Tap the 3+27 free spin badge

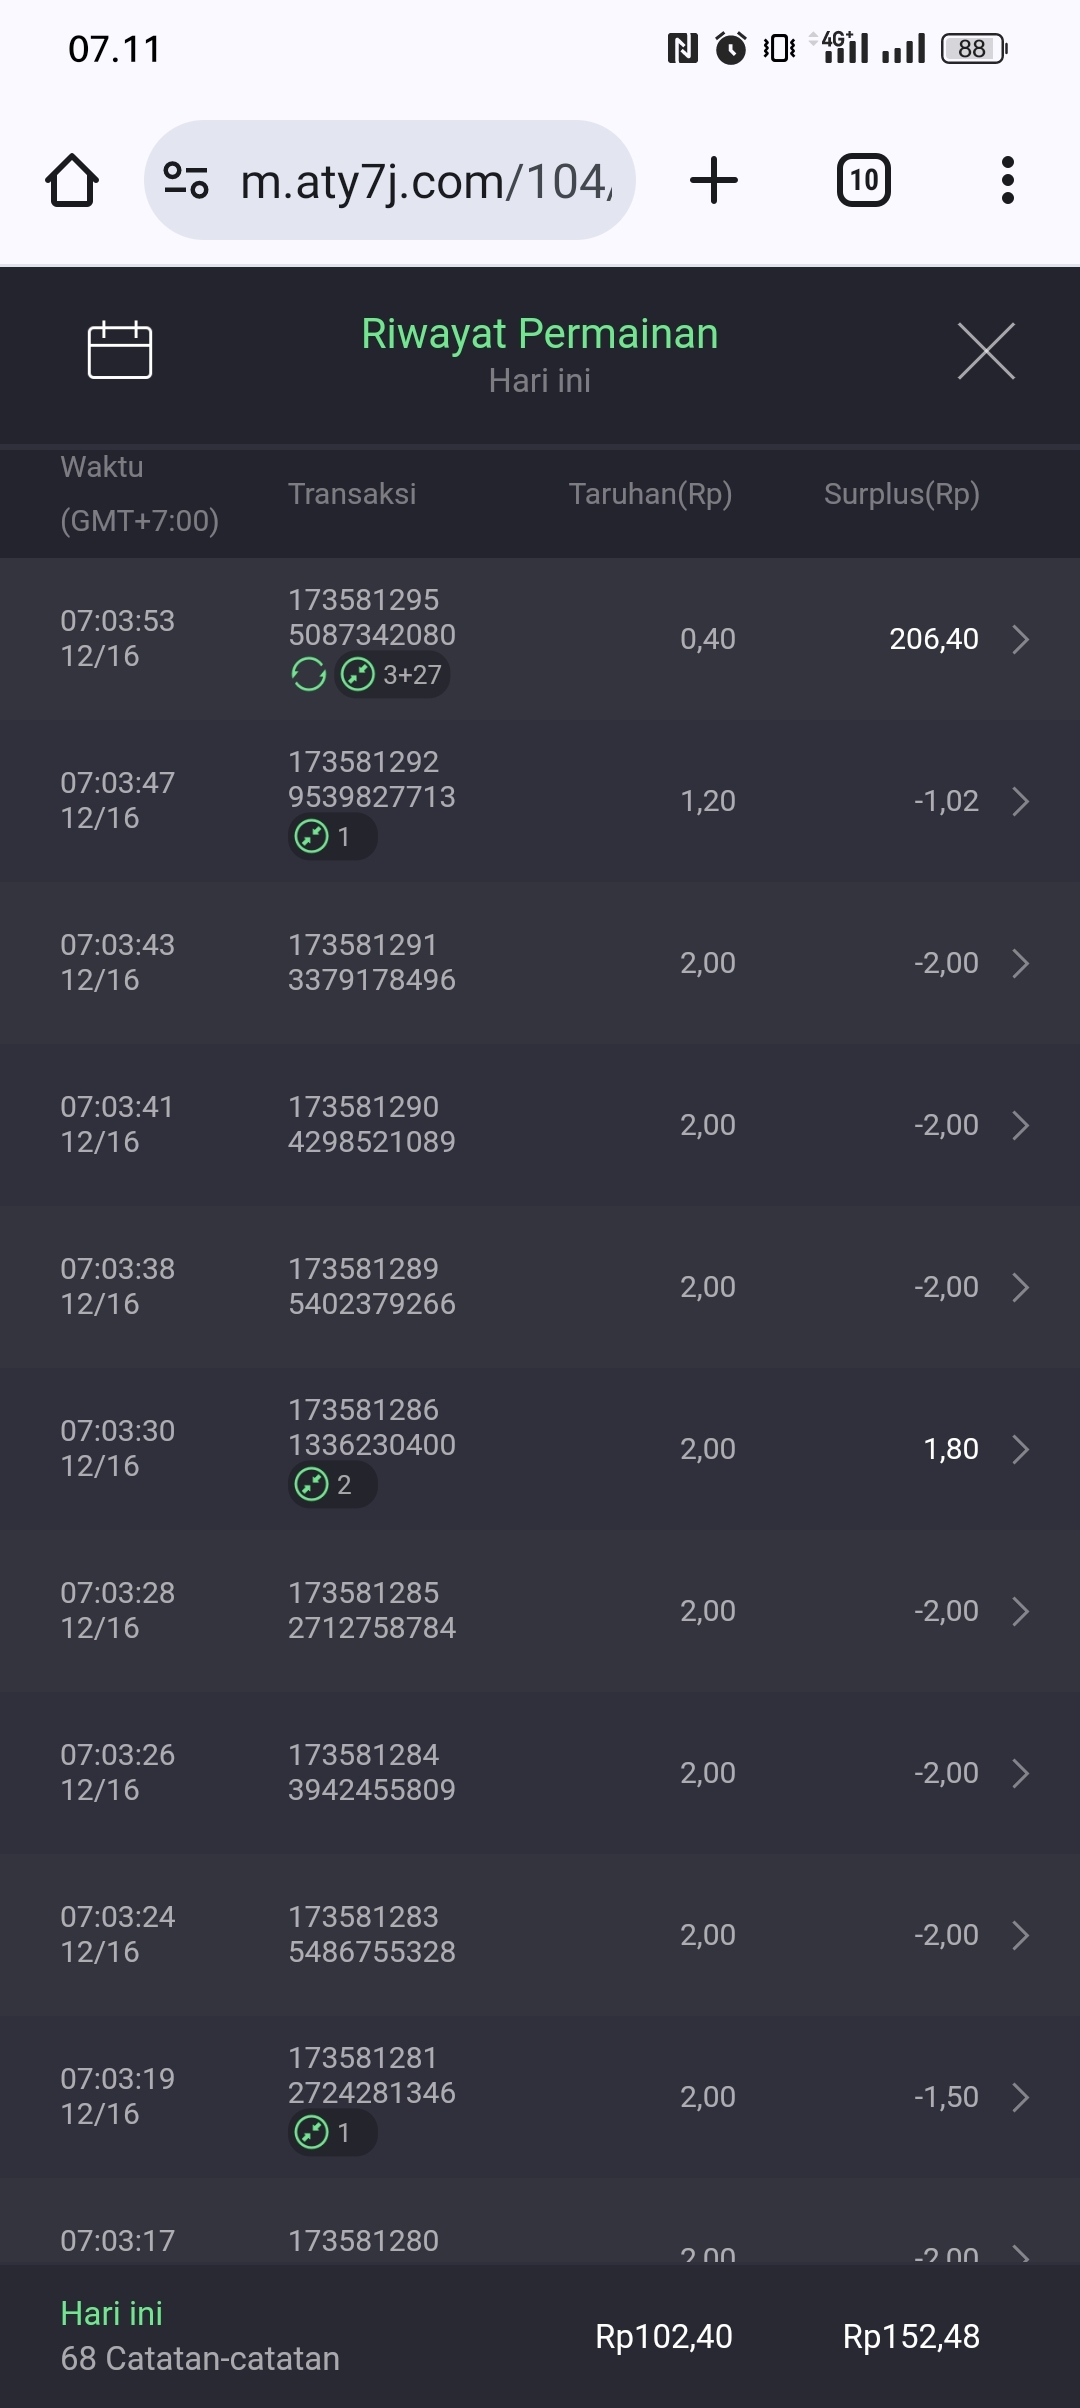pos(393,675)
